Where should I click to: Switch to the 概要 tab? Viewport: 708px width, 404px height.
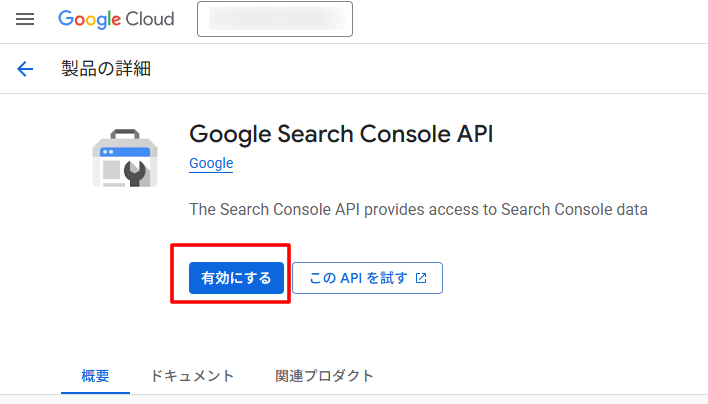pyautogui.click(x=95, y=376)
